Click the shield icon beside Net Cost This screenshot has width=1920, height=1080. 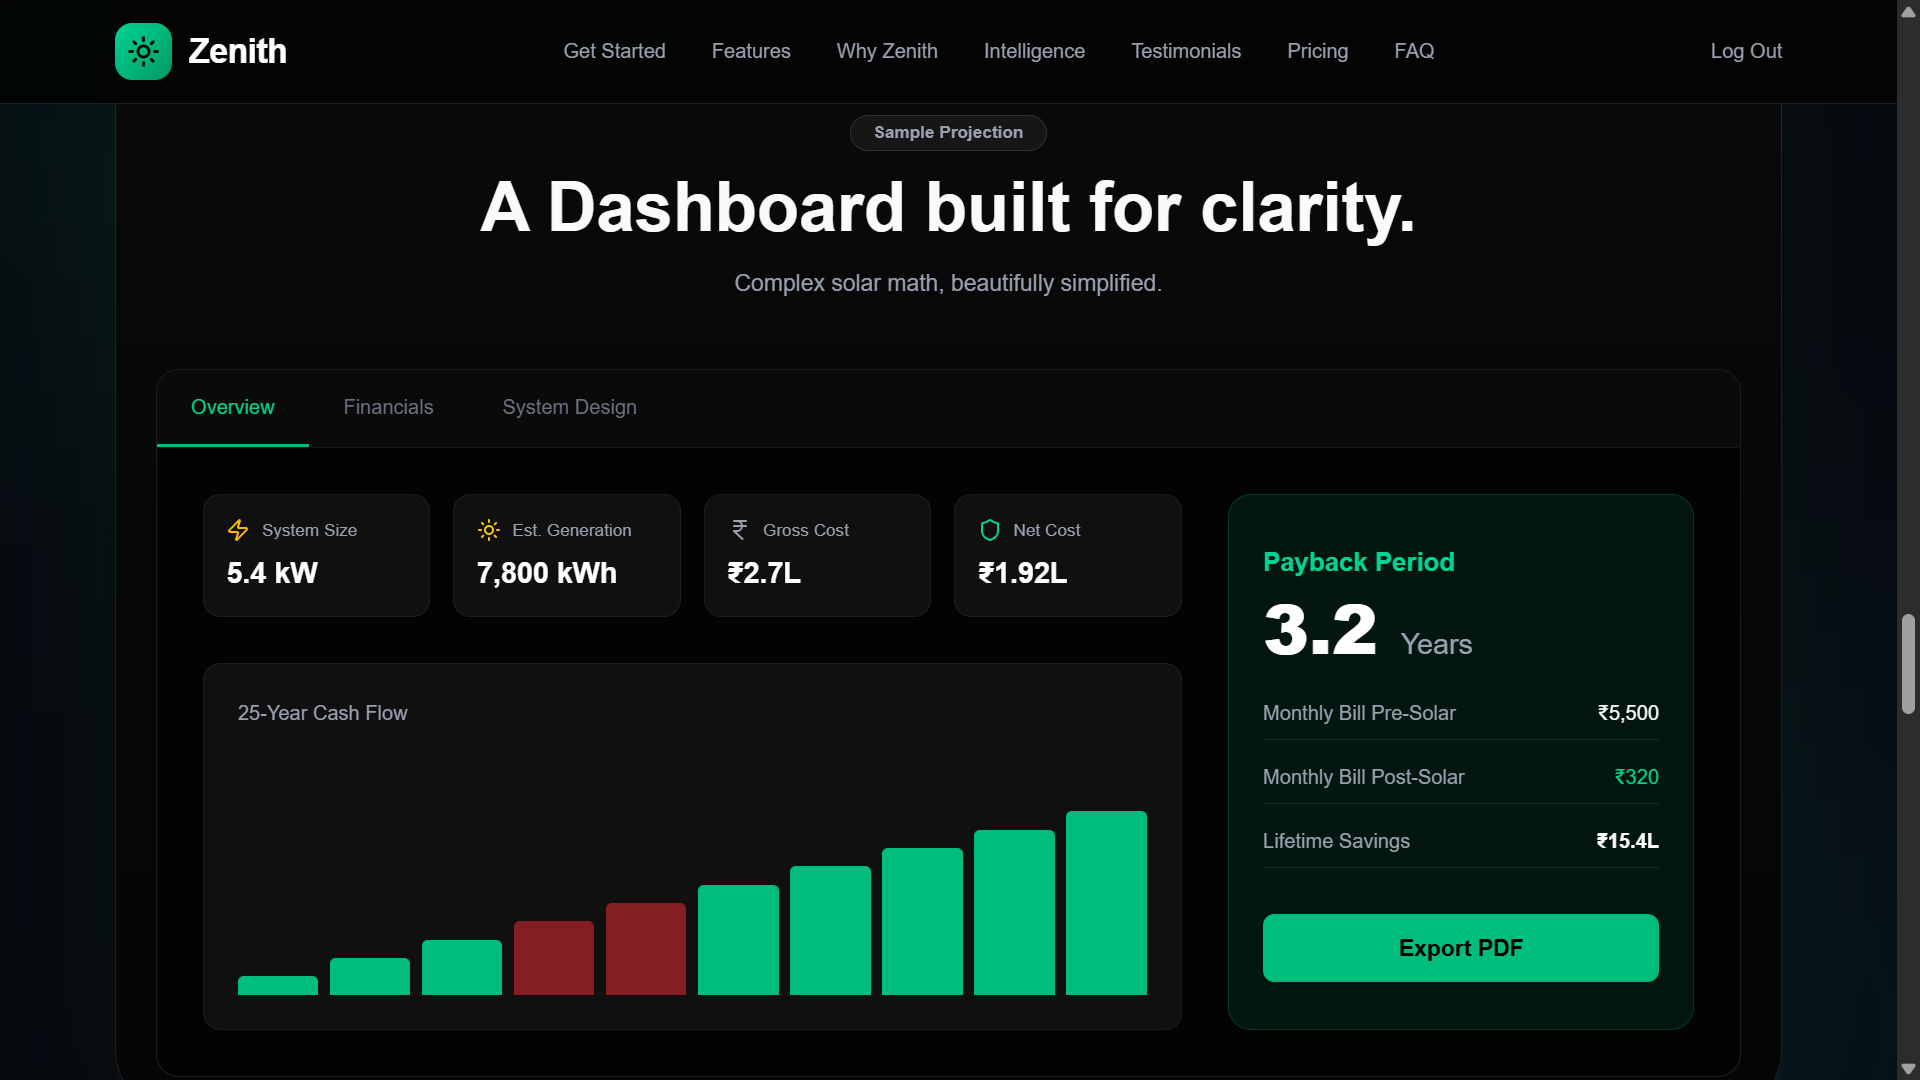click(x=989, y=530)
